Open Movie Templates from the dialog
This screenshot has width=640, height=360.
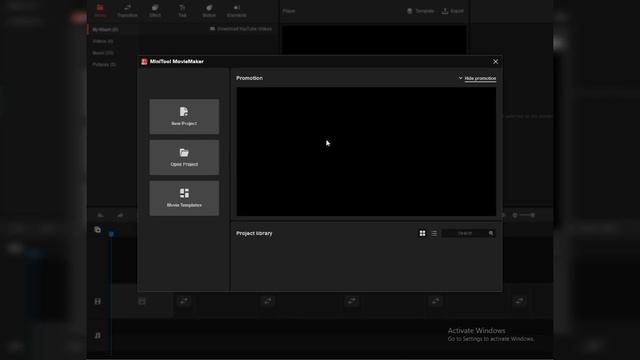coord(184,198)
